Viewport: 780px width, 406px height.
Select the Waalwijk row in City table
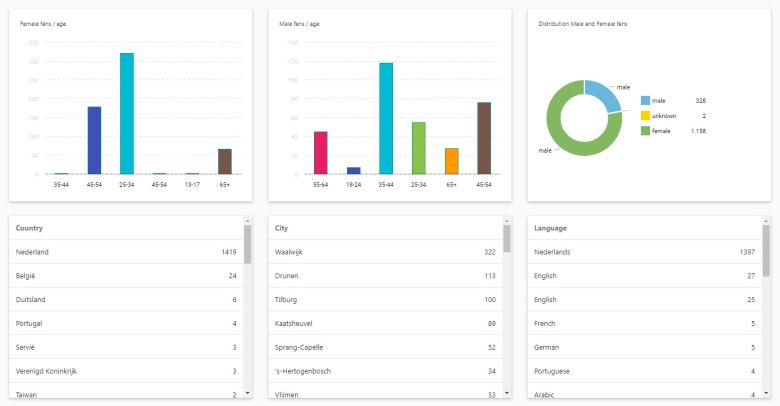coord(385,252)
